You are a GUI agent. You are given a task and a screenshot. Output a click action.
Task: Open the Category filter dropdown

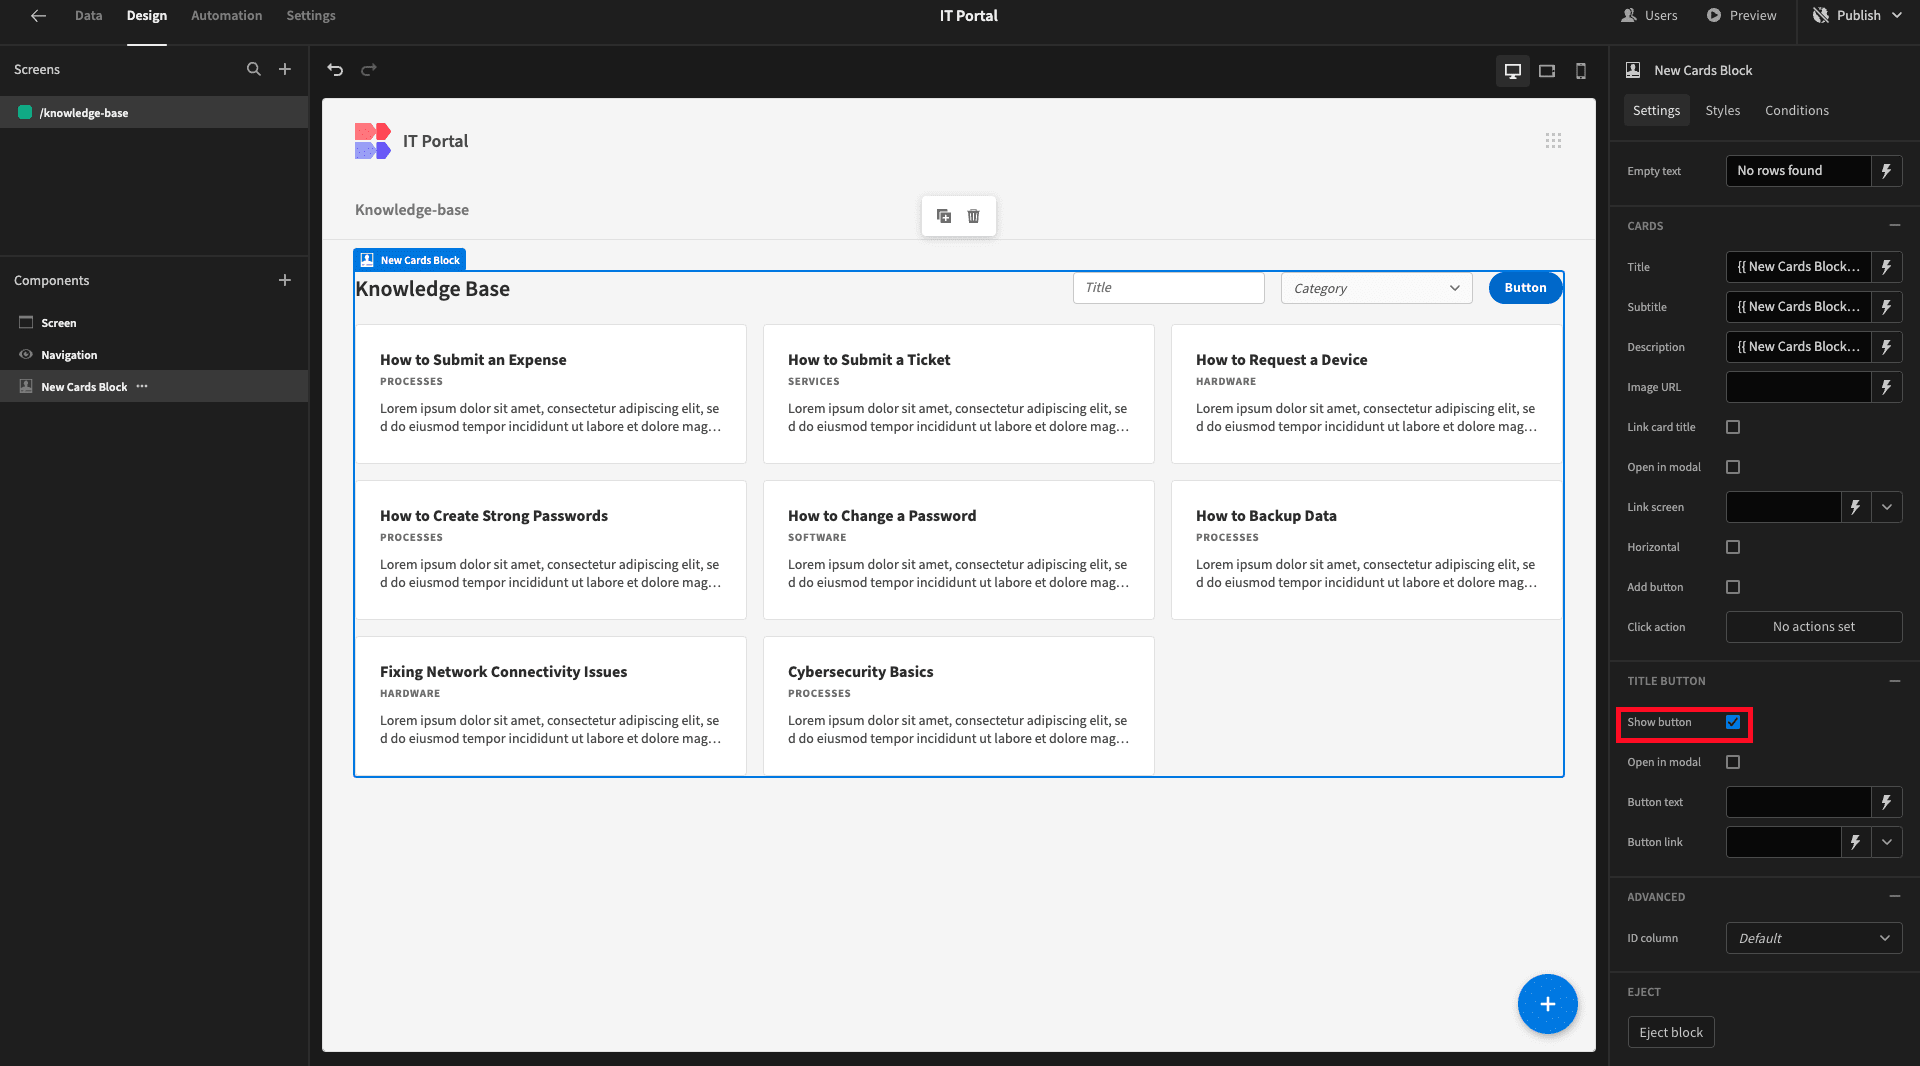pyautogui.click(x=1376, y=288)
